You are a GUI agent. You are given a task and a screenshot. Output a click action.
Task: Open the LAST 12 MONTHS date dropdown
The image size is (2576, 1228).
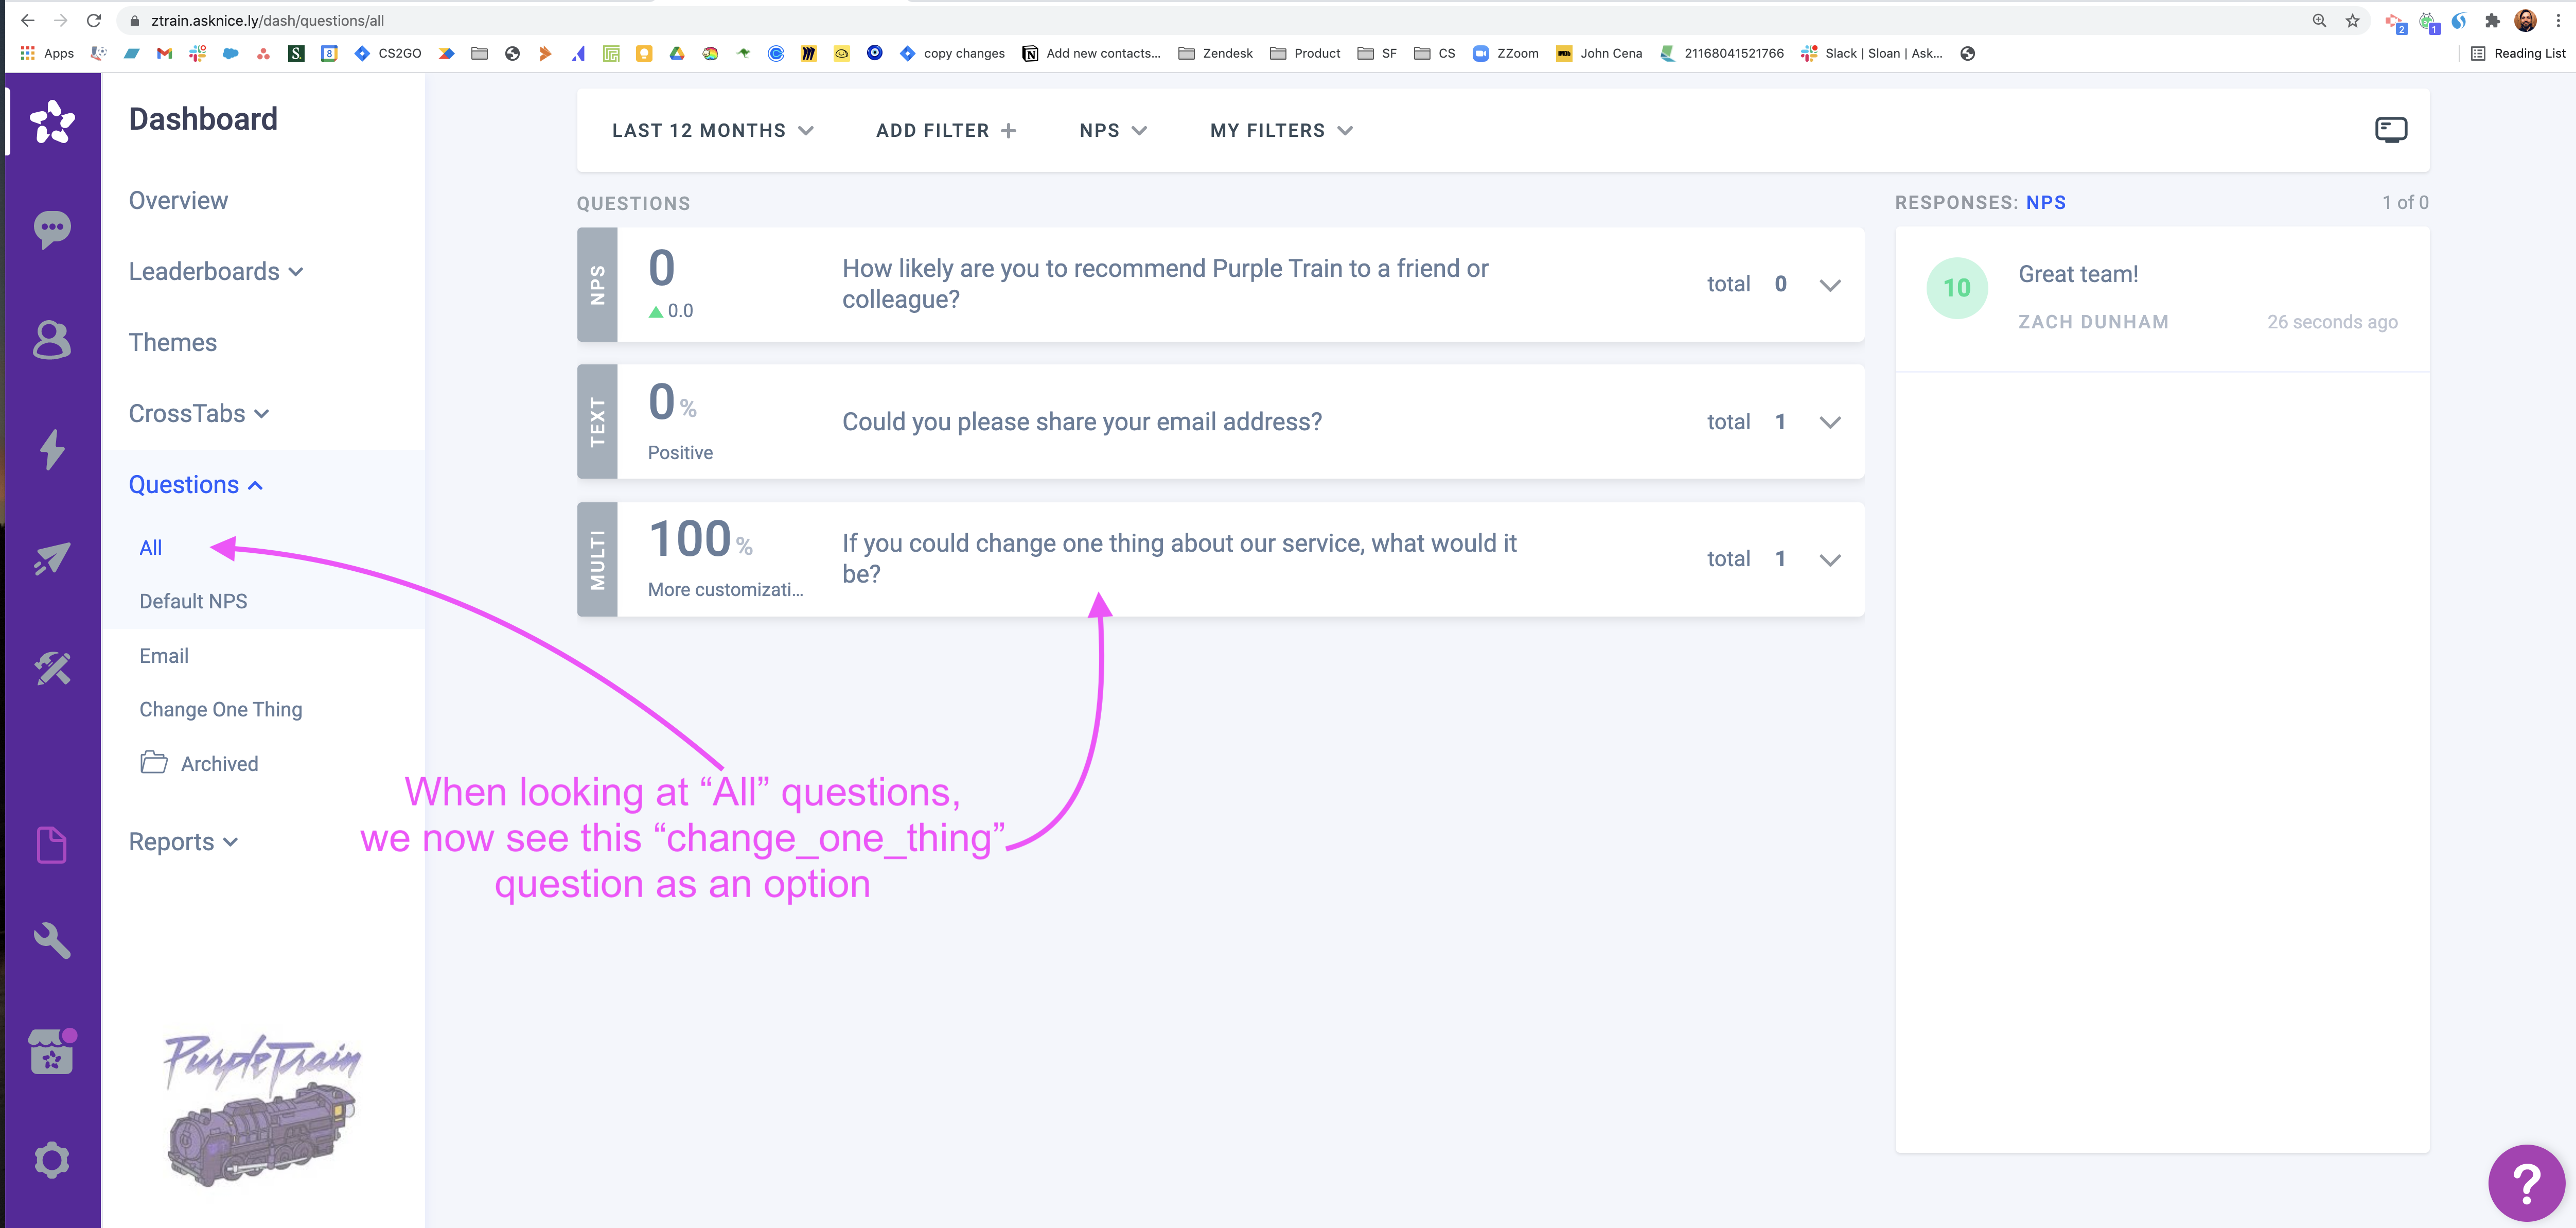712,131
